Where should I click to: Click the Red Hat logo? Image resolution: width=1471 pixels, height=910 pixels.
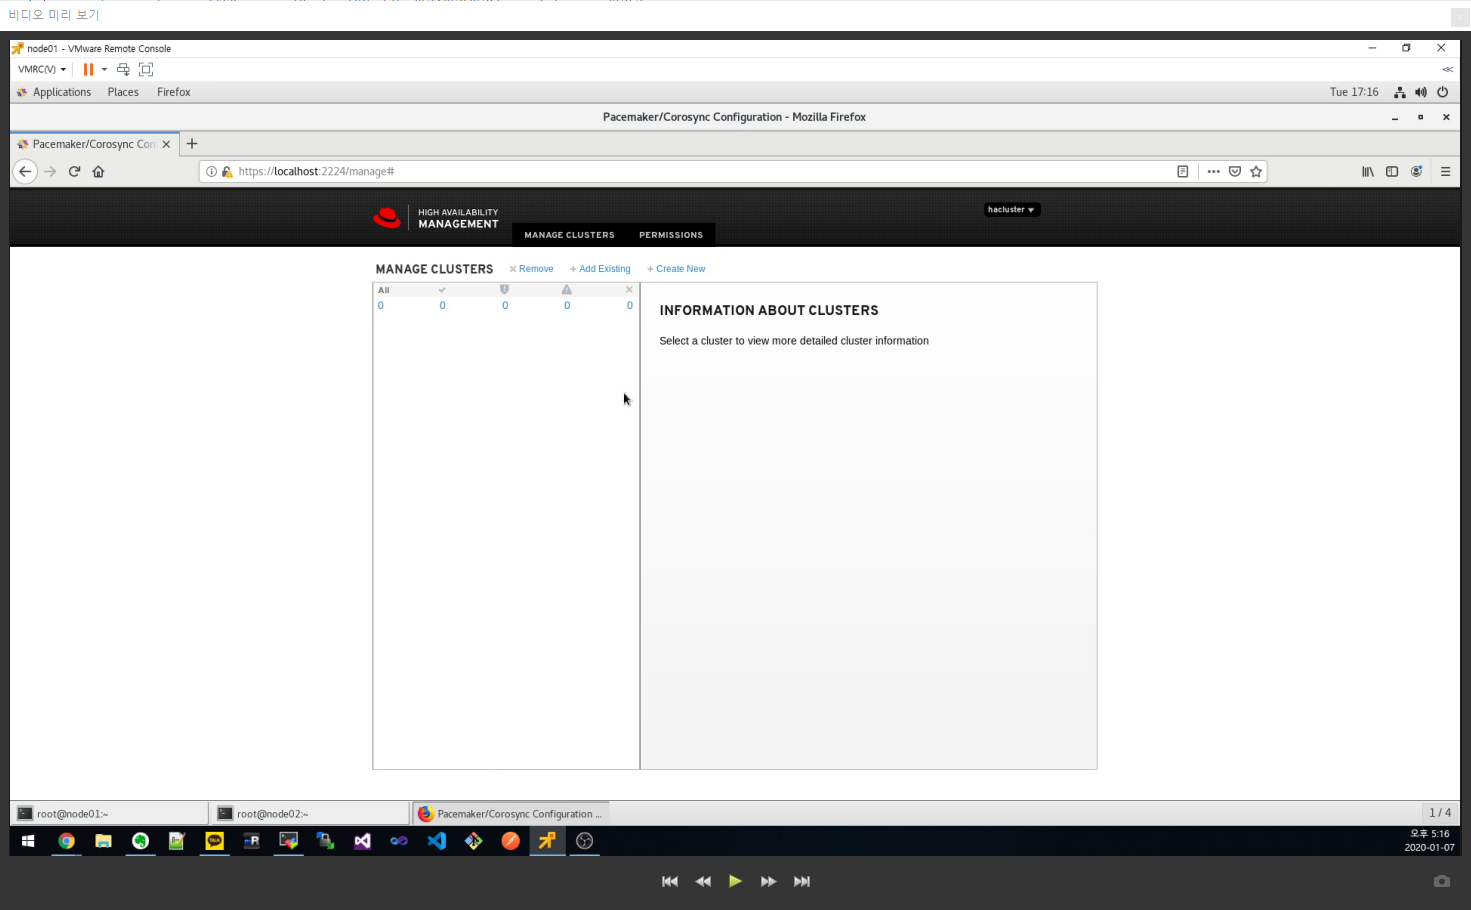[387, 217]
